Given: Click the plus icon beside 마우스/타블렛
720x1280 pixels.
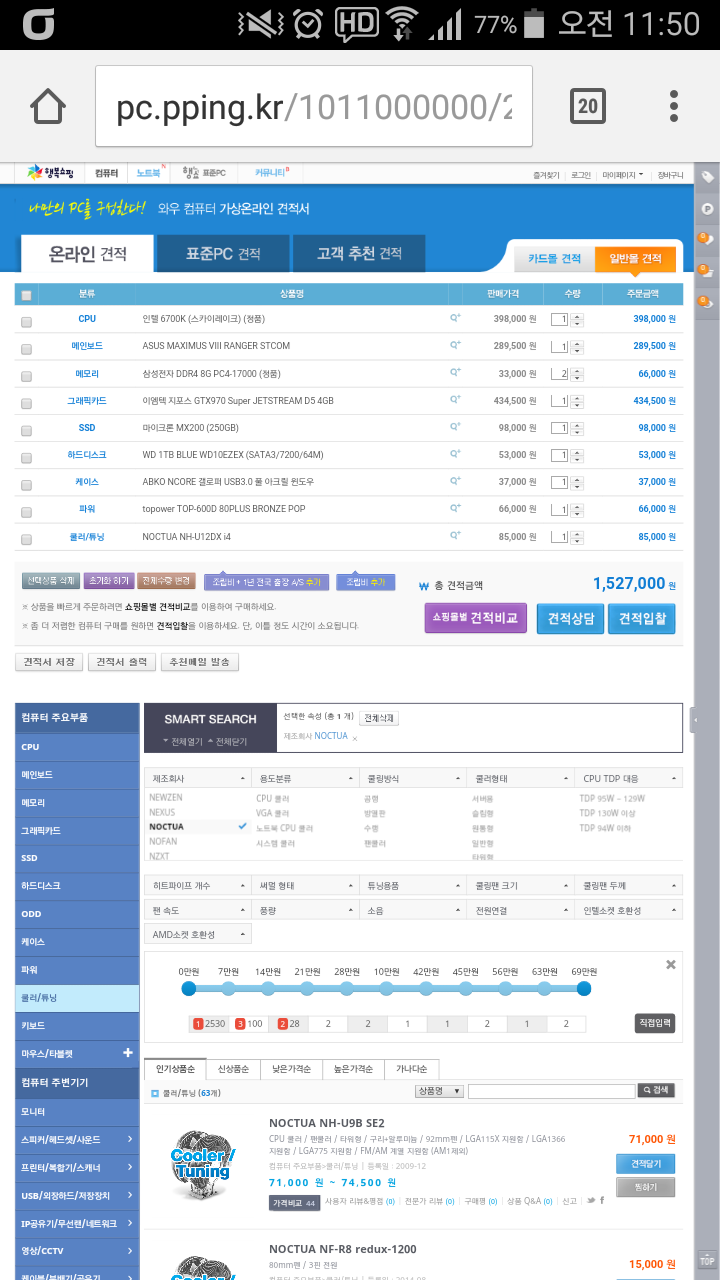Looking at the screenshot, I should pos(128,1053).
